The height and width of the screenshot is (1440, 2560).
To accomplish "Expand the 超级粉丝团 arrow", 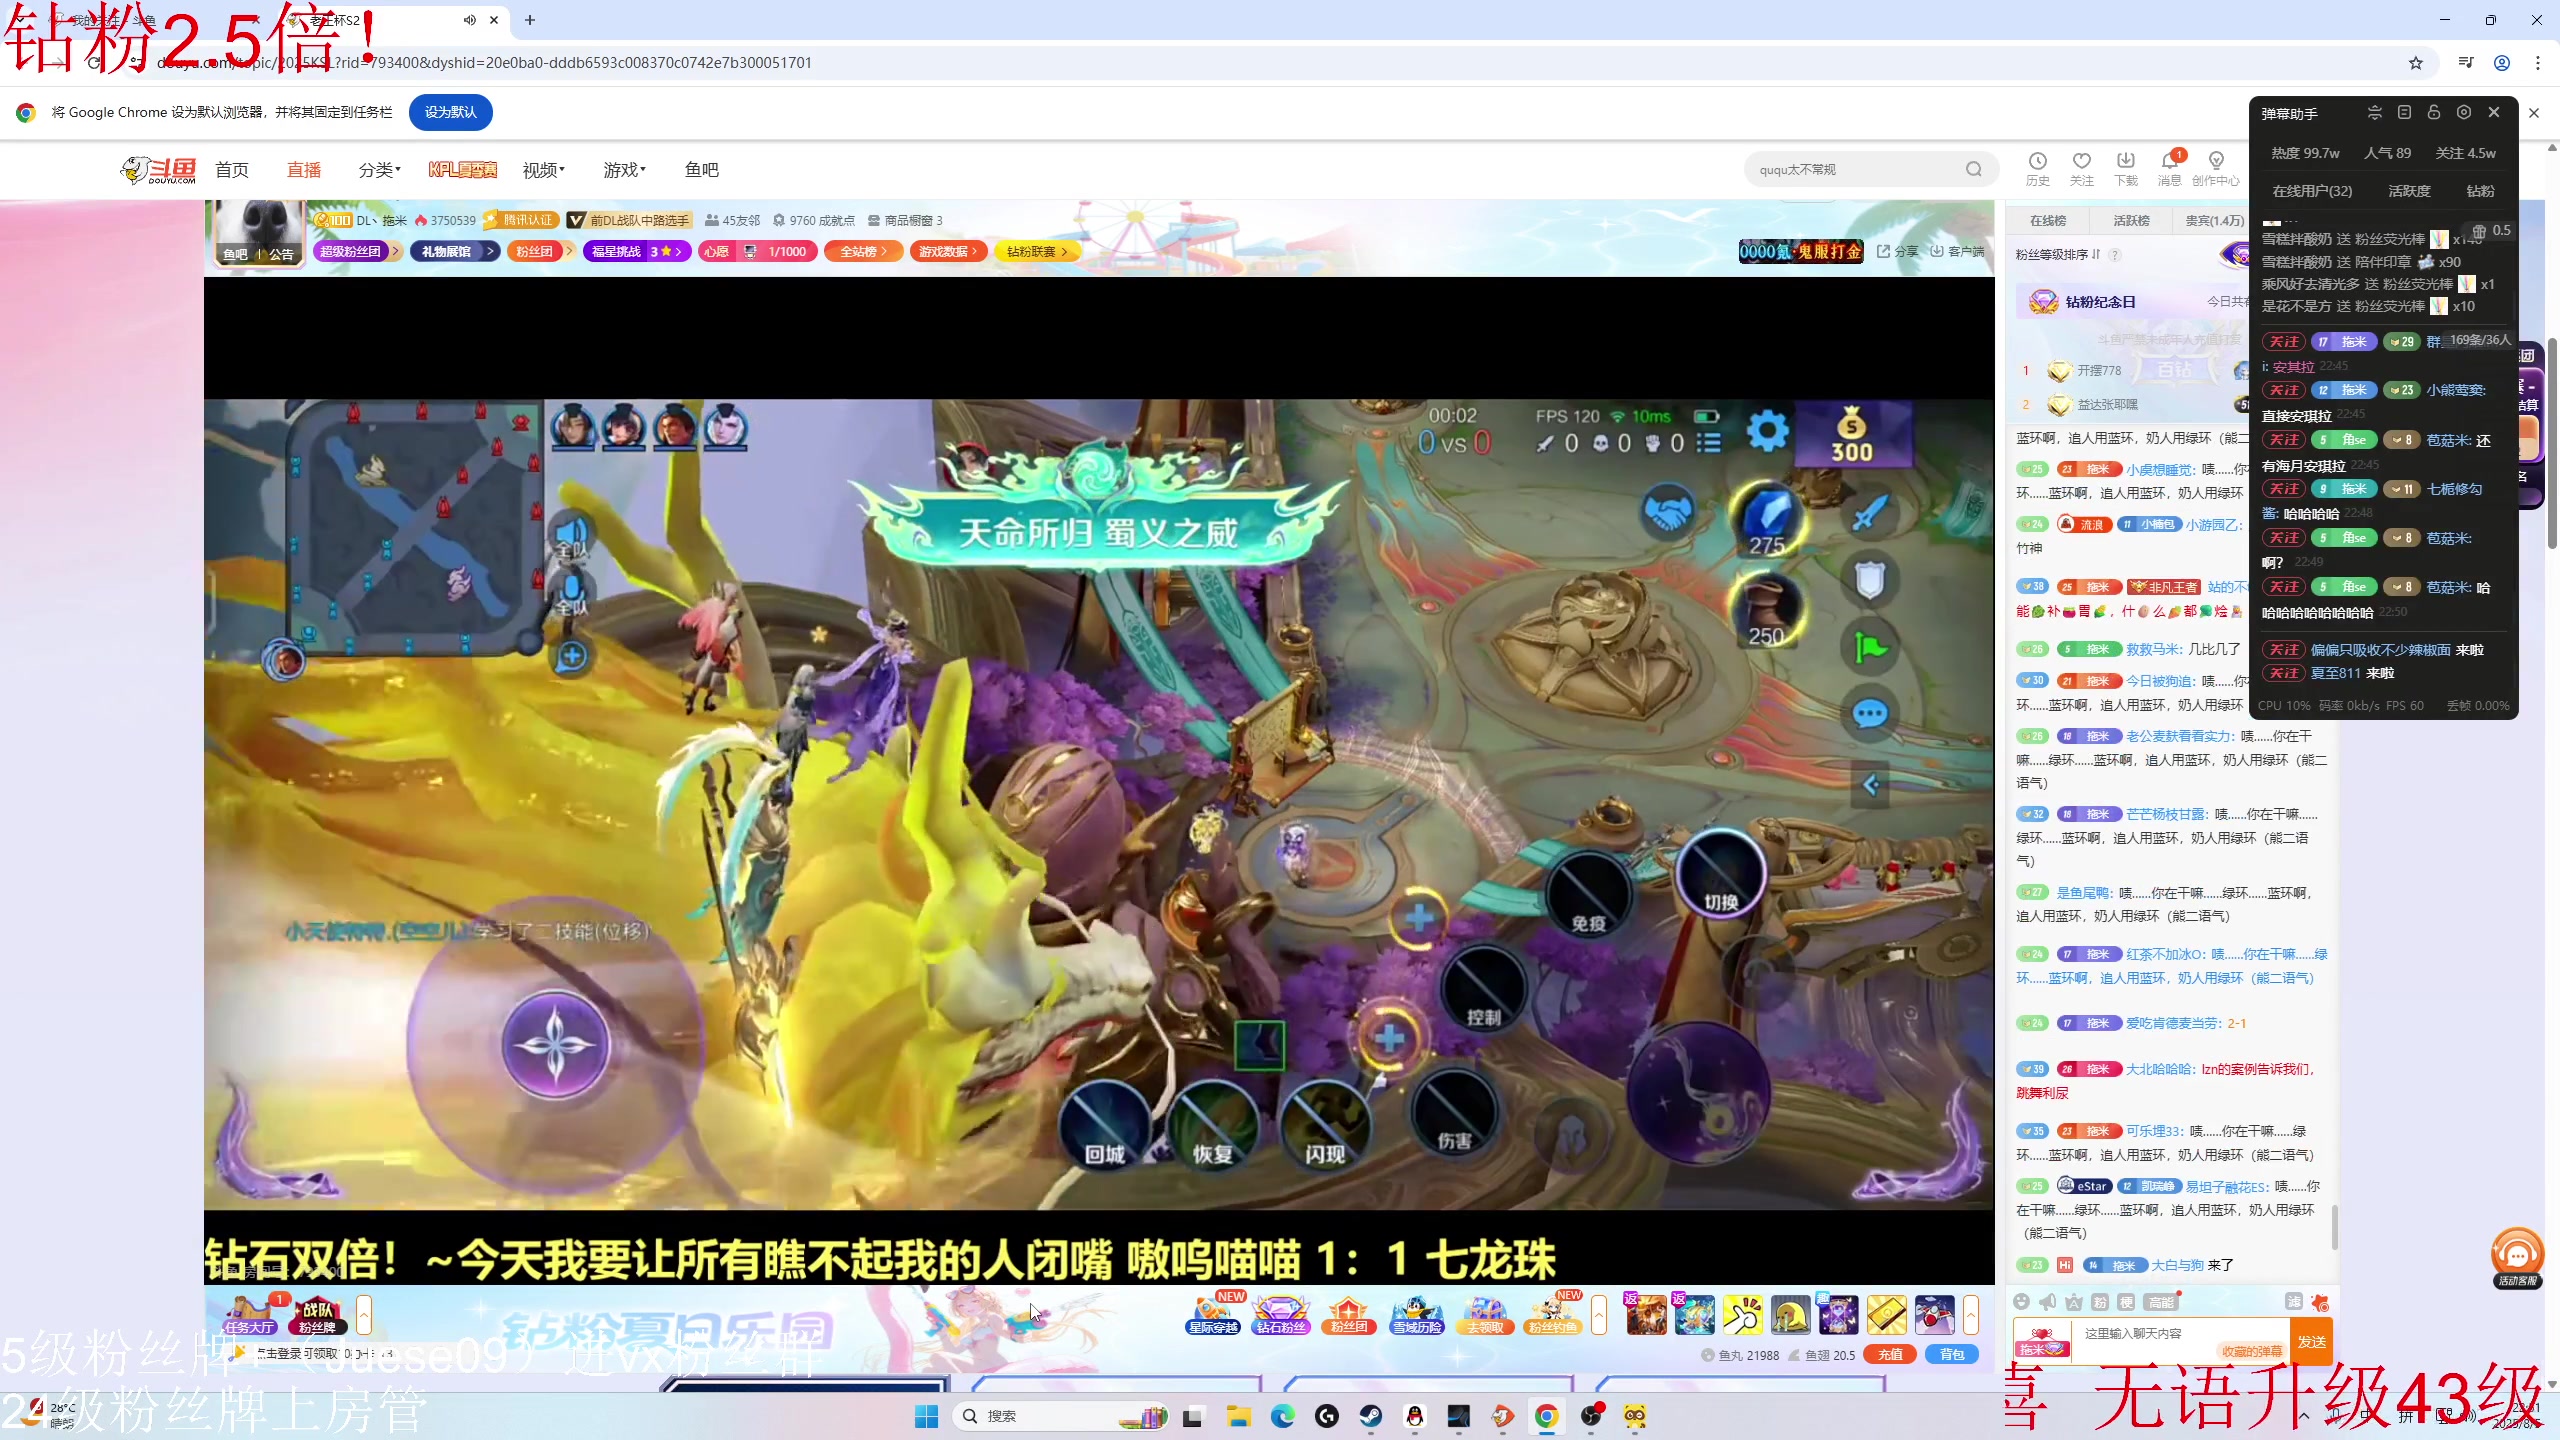I will (x=395, y=251).
